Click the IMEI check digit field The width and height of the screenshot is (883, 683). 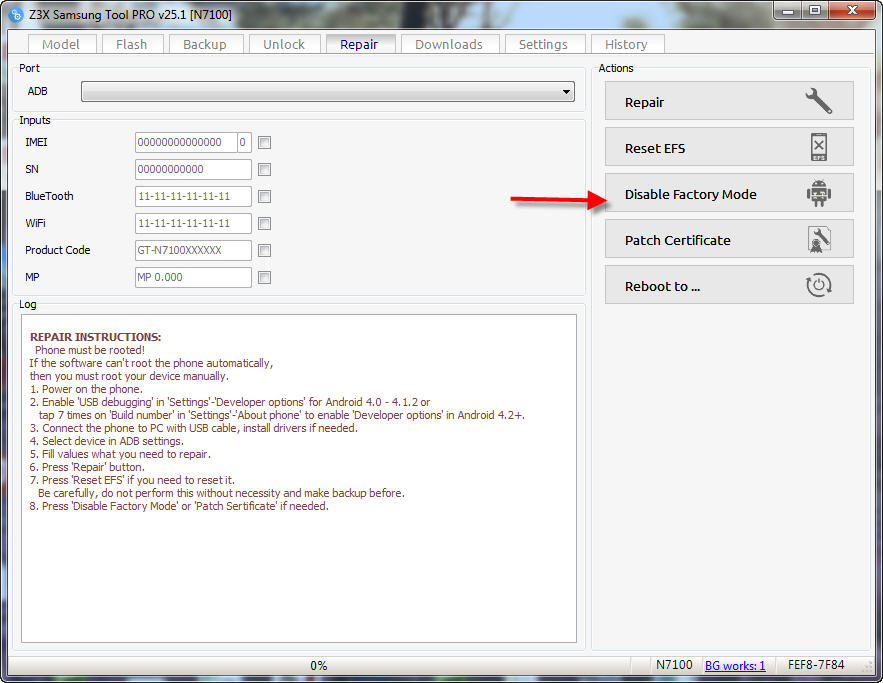(244, 142)
